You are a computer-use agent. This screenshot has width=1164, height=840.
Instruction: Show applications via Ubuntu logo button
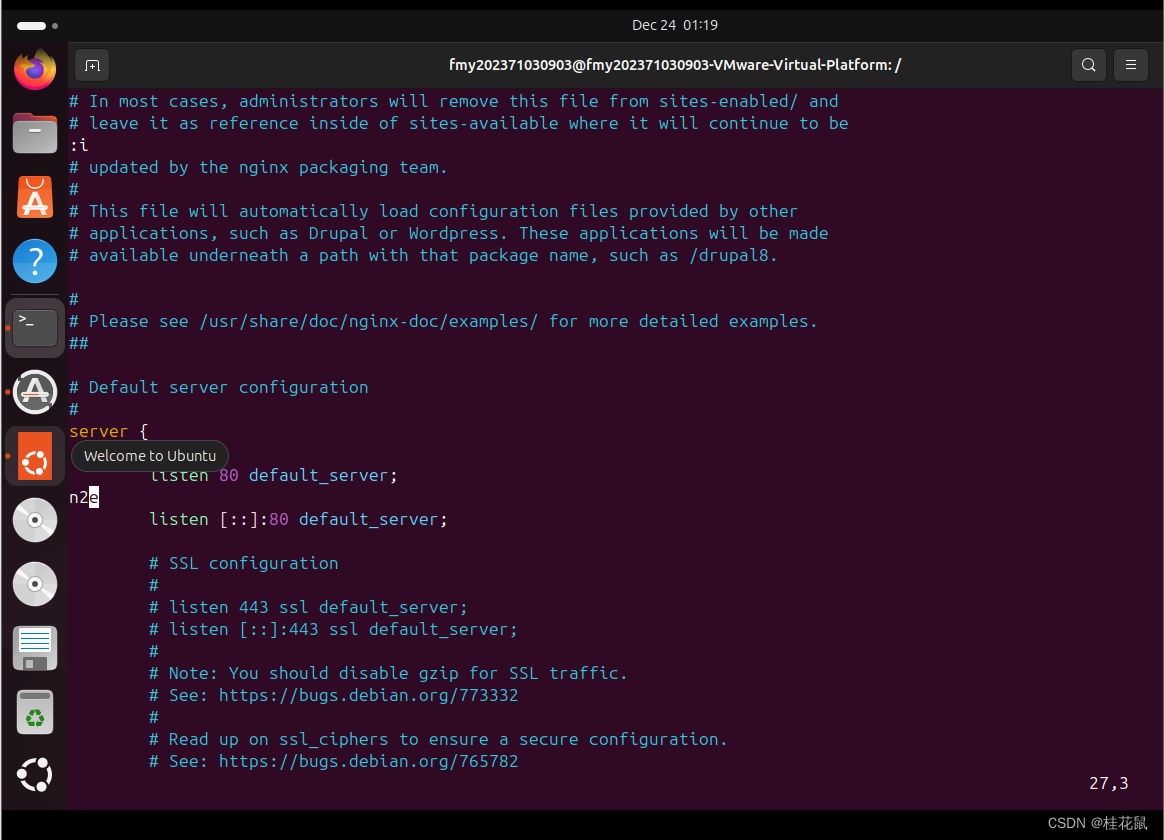pos(35,775)
